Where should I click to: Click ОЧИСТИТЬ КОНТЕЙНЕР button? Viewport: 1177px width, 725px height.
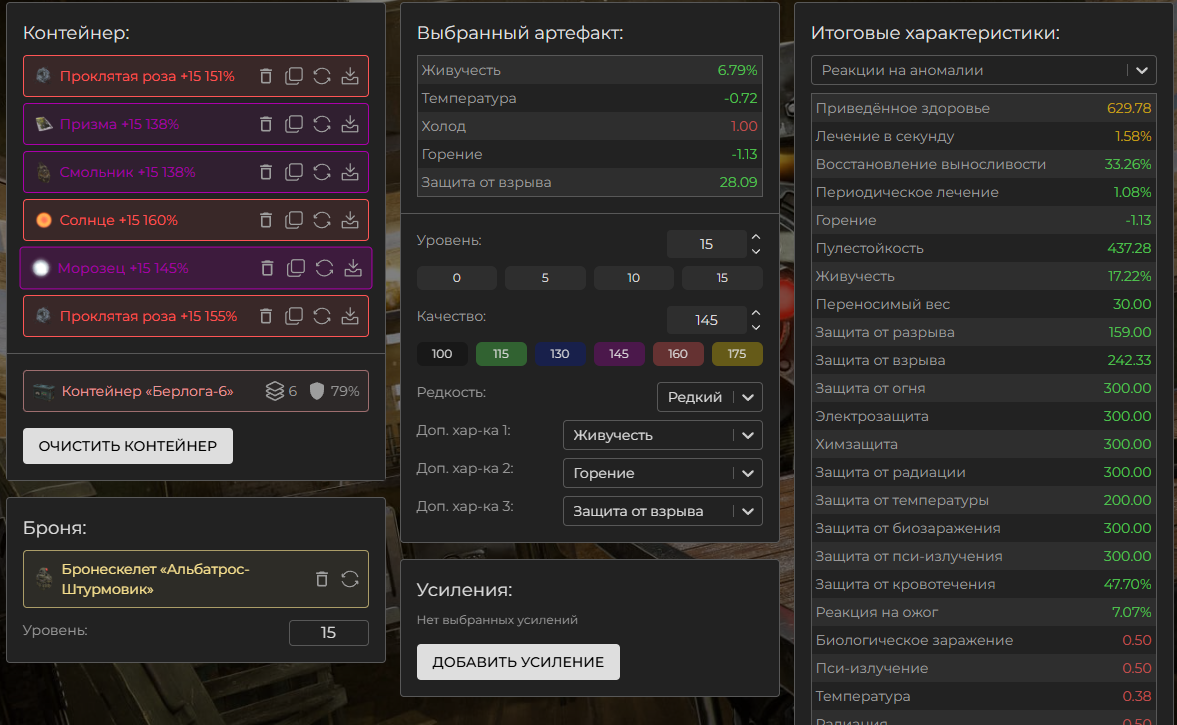pyautogui.click(x=128, y=446)
